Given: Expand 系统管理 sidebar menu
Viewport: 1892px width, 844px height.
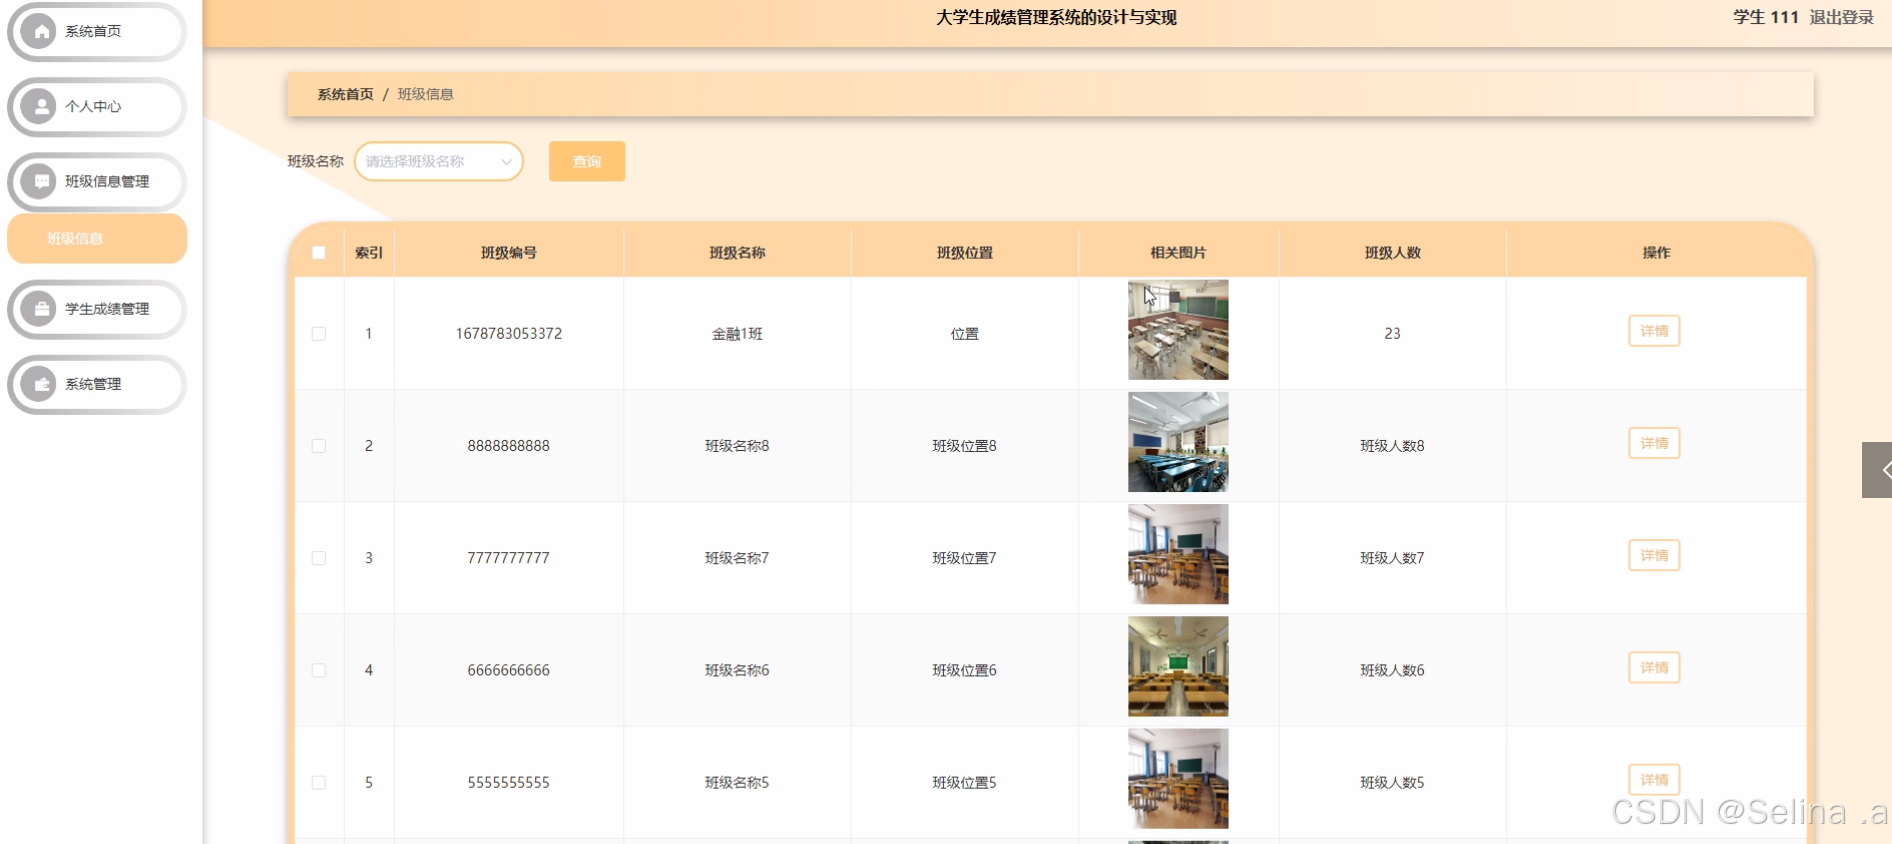Looking at the screenshot, I should point(97,384).
